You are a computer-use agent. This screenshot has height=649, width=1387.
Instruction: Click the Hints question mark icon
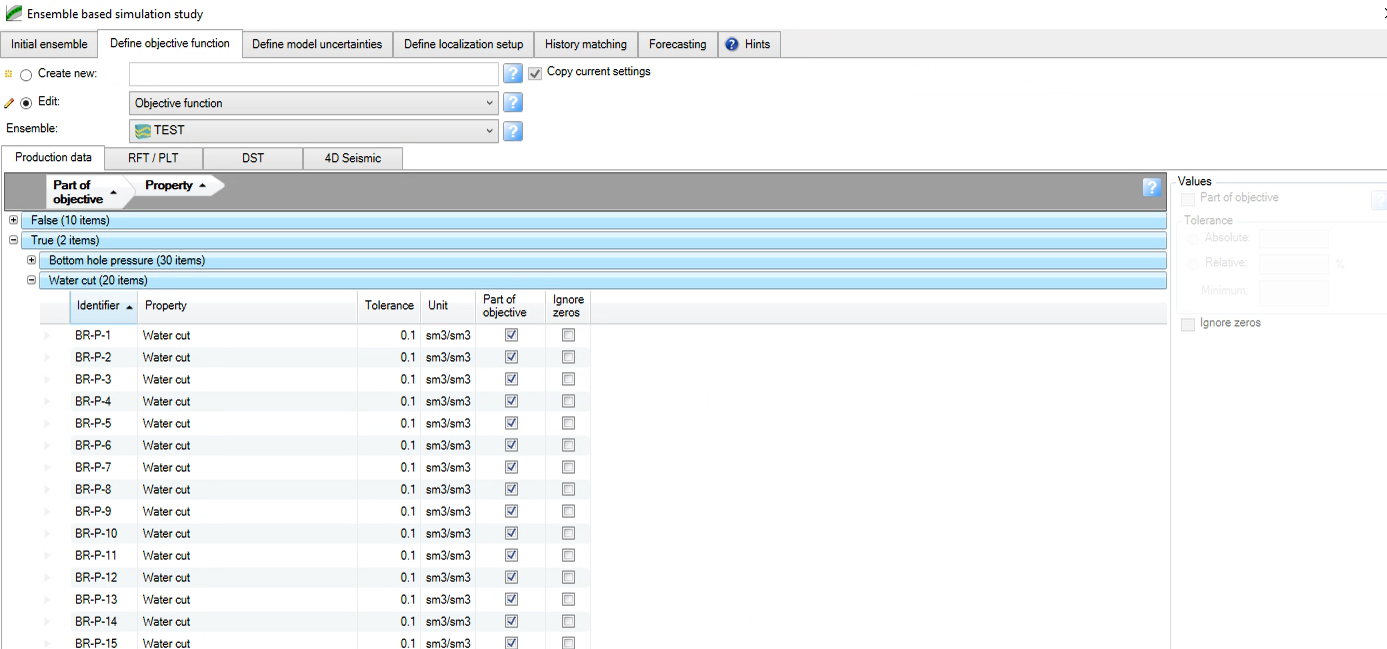pyautogui.click(x=731, y=45)
